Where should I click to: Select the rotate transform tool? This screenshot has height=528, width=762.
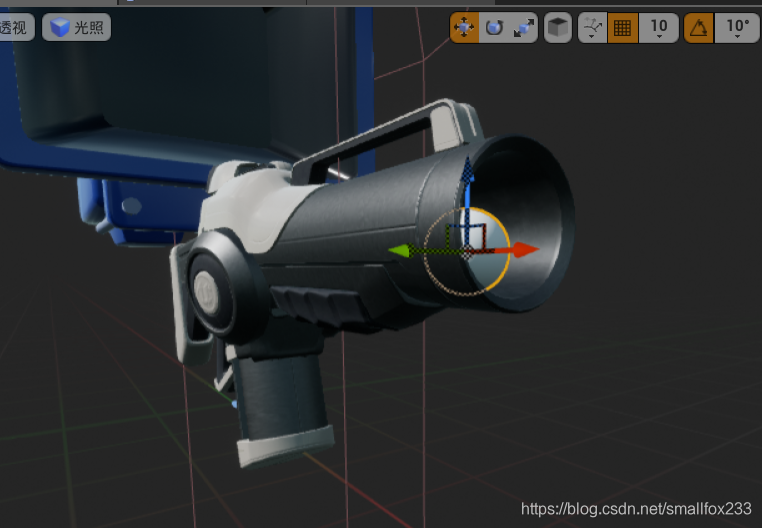pos(494,27)
